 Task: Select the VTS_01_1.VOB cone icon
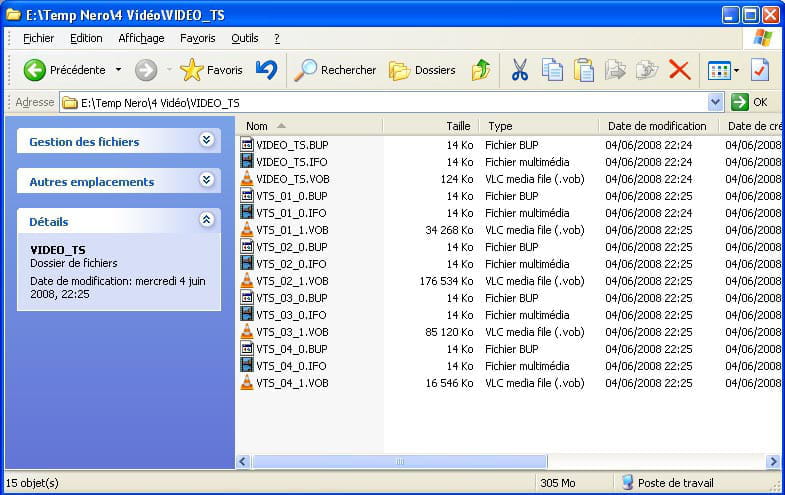247,230
